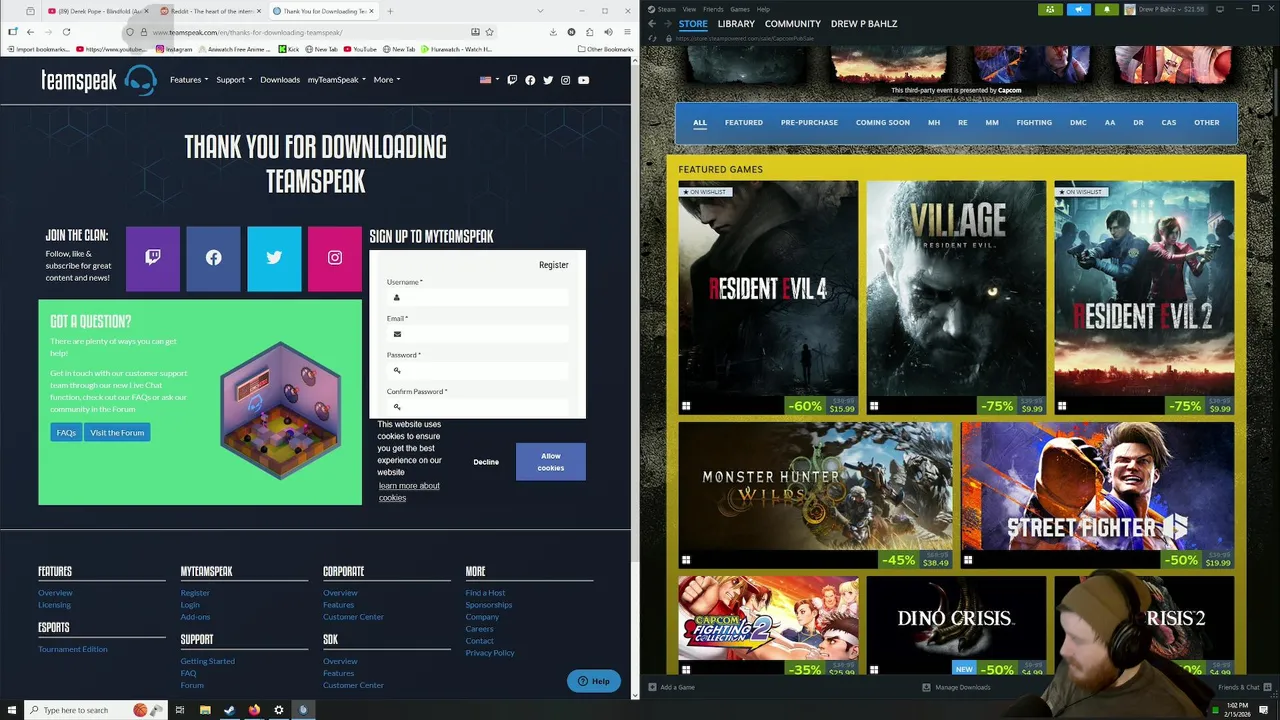Go to Steam COMMUNITY tab
The image size is (1280, 720).
(793, 24)
